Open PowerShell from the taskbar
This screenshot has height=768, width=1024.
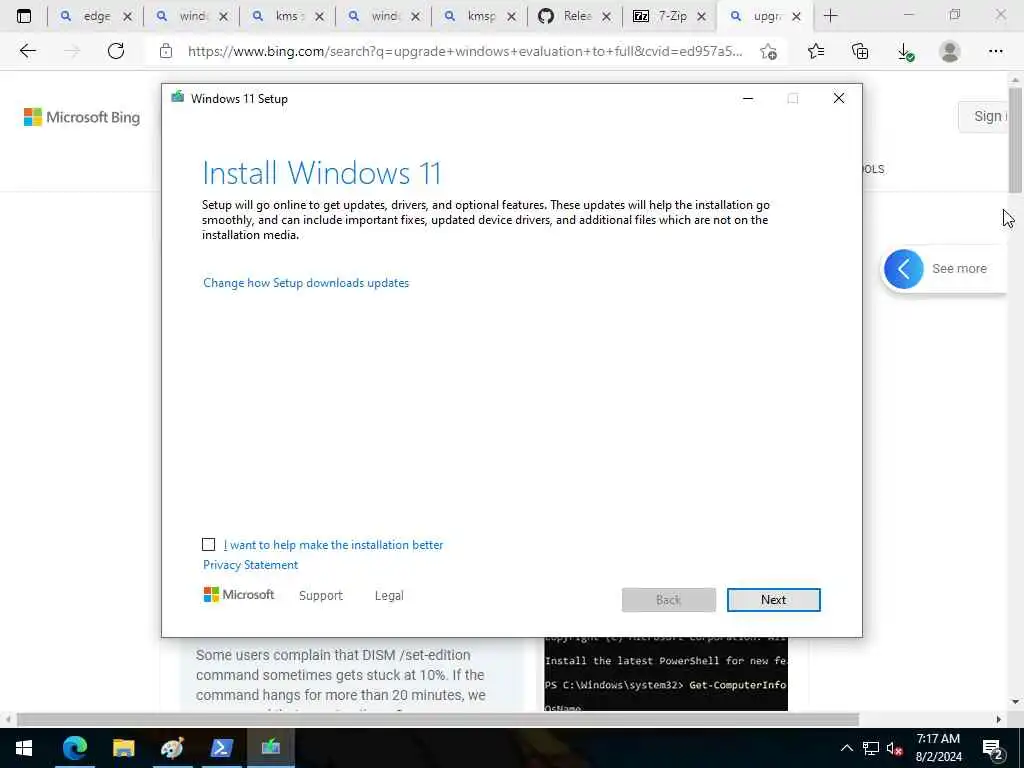(x=221, y=748)
